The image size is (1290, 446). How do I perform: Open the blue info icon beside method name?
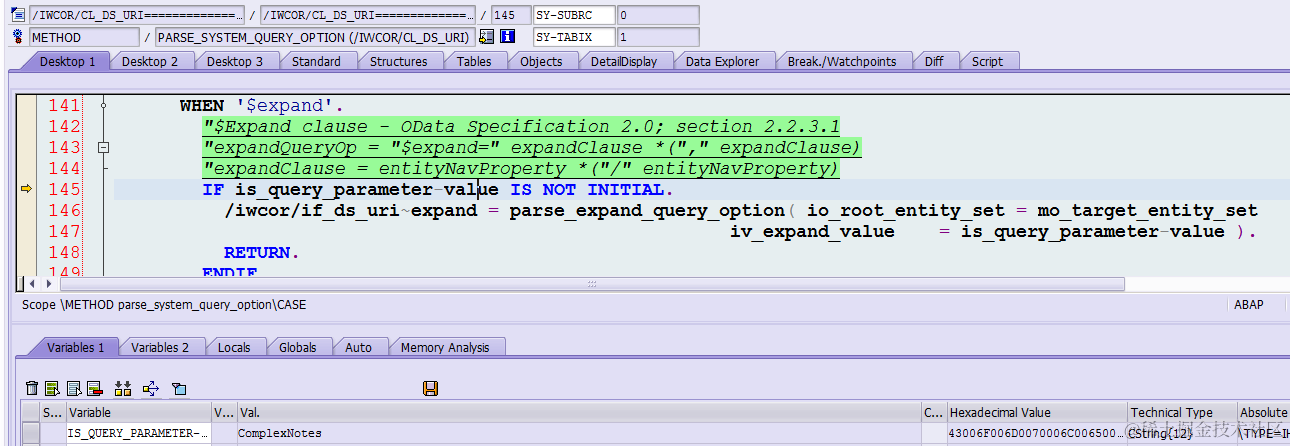pyautogui.click(x=507, y=37)
